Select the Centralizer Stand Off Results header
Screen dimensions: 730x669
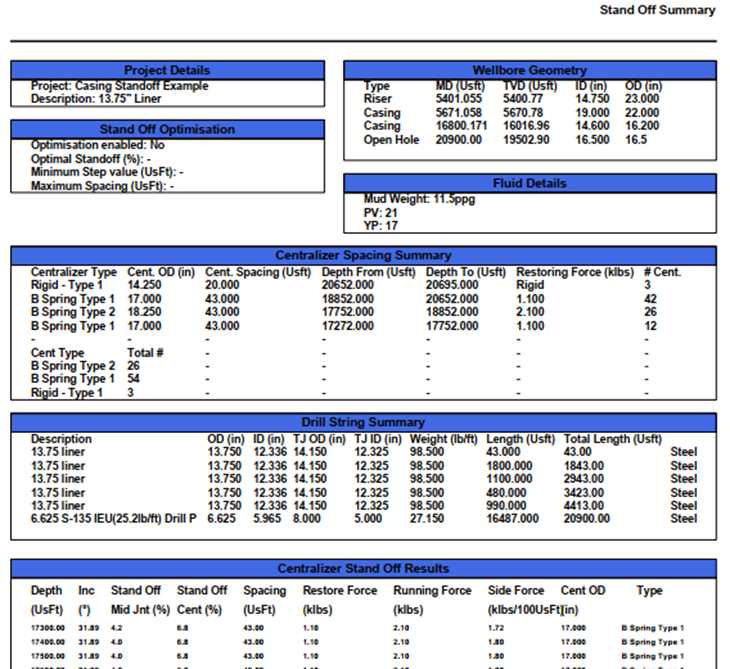pos(363,568)
